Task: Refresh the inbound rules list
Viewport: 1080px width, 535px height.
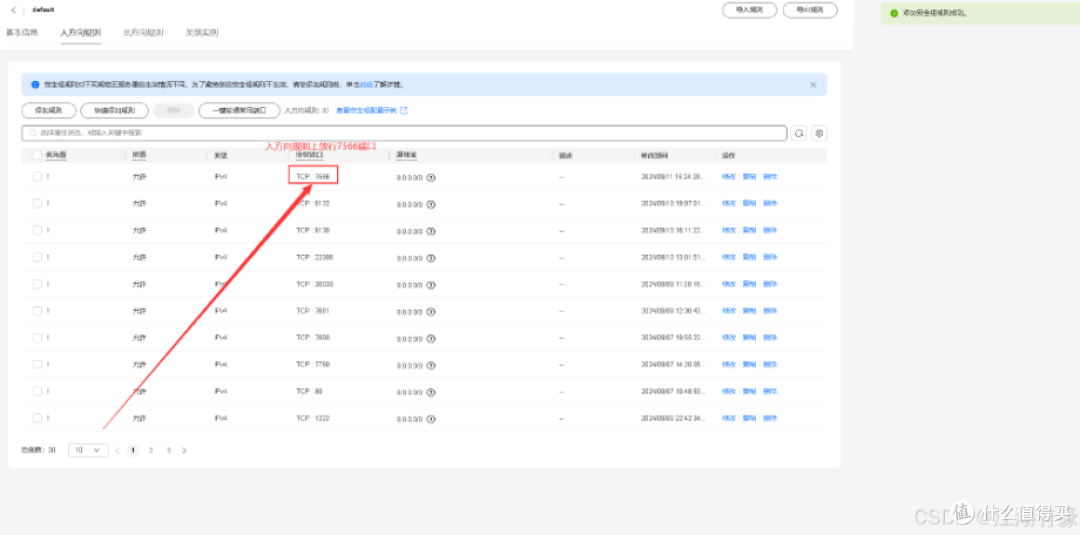Action: pyautogui.click(x=799, y=134)
